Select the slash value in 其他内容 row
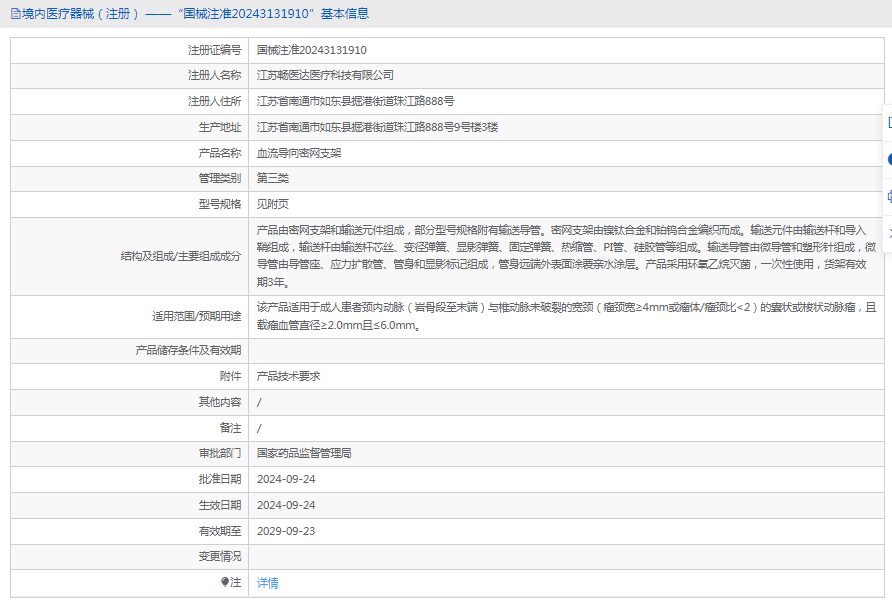This screenshot has width=892, height=607. tap(259, 403)
